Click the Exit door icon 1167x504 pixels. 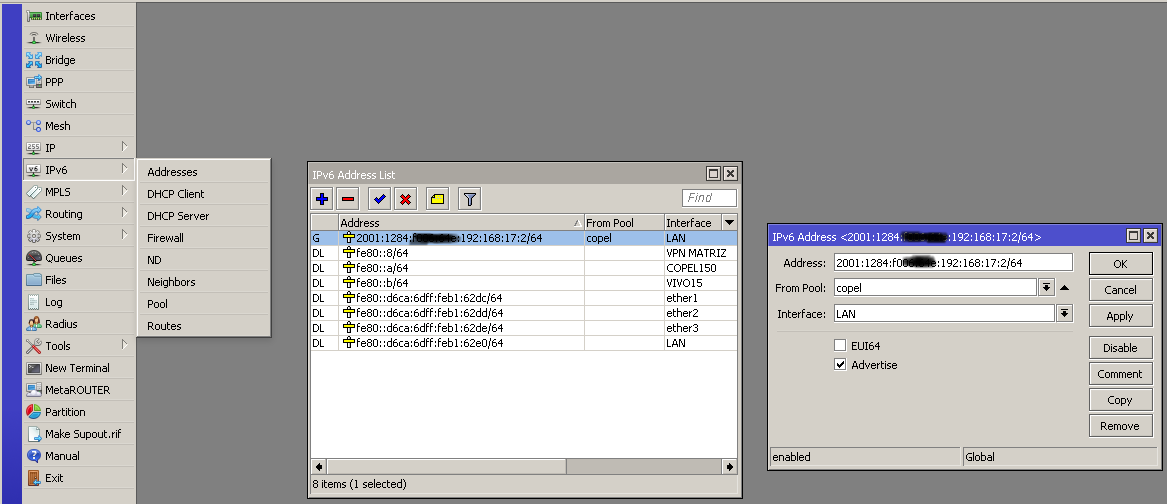click(33, 478)
